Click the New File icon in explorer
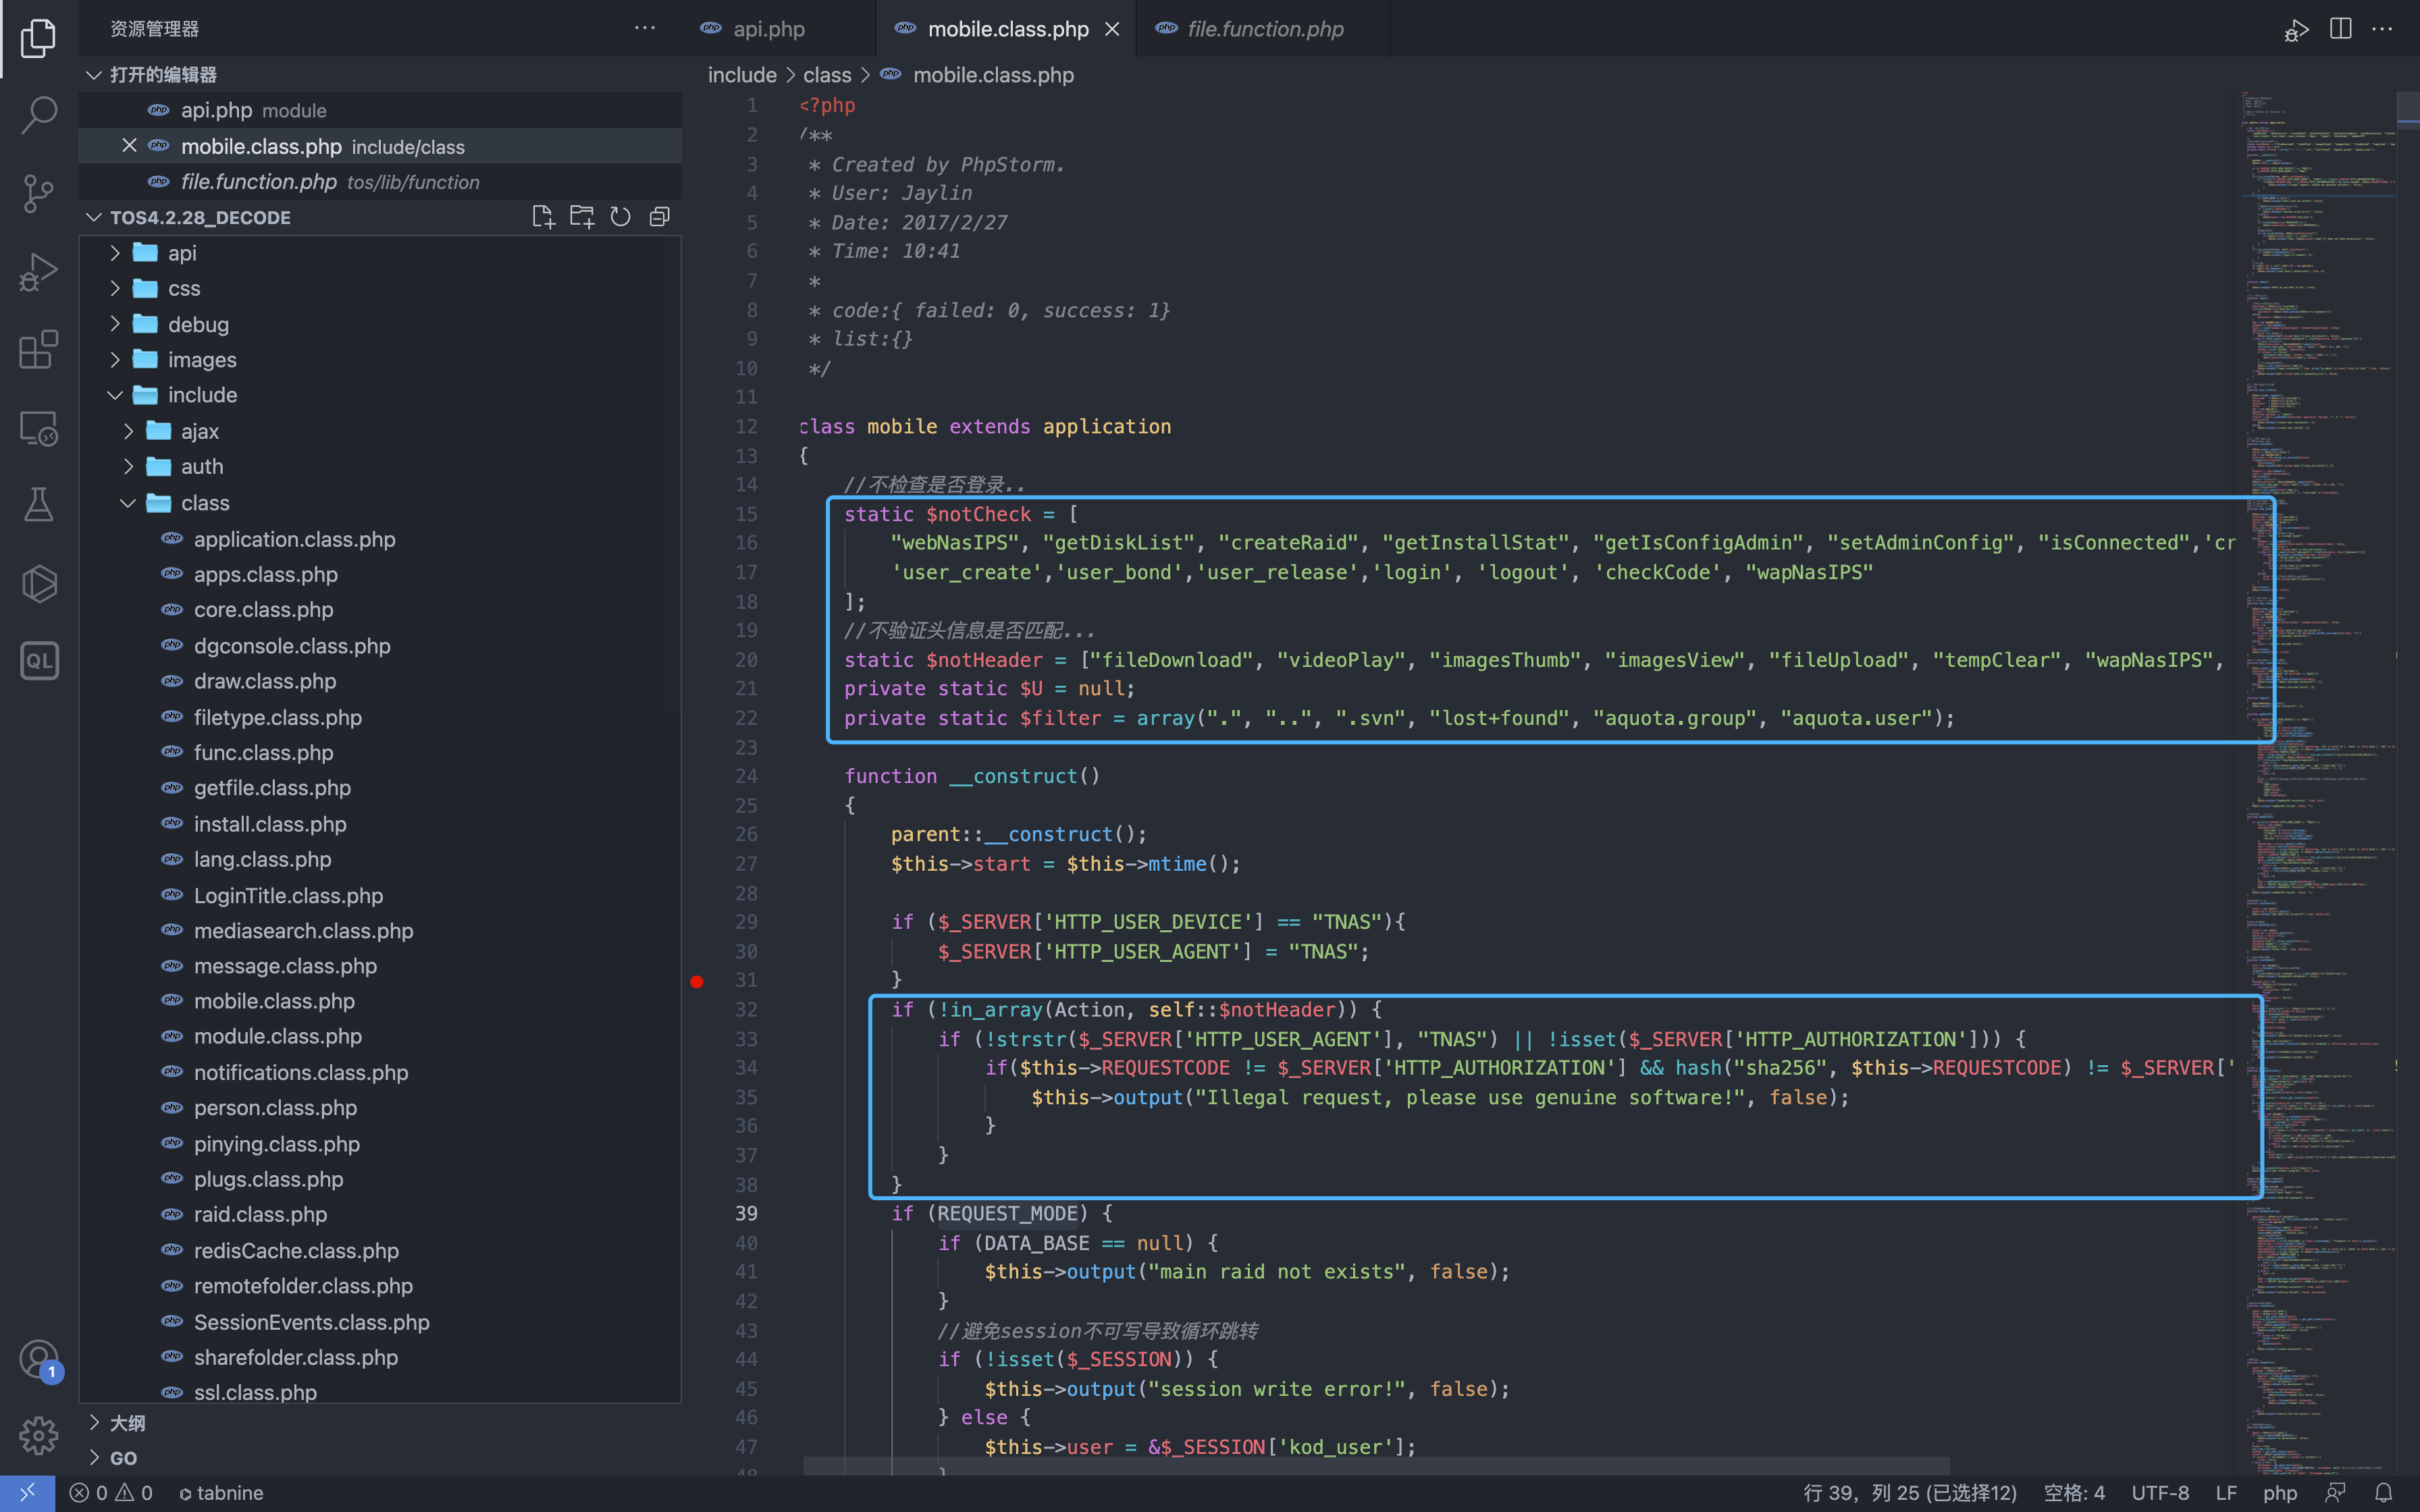Viewport: 2420px width, 1512px height. click(543, 217)
